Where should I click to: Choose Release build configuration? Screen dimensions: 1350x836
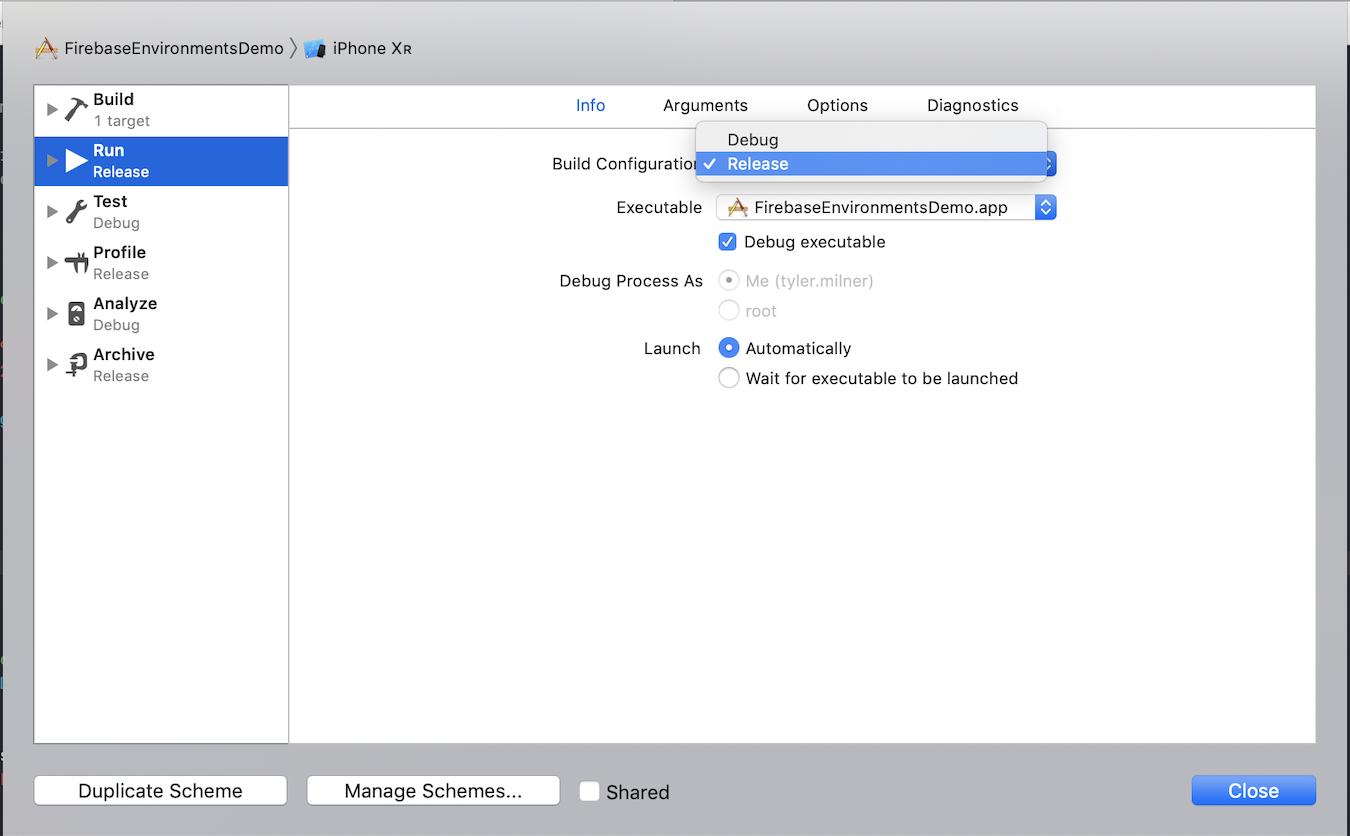coord(871,164)
